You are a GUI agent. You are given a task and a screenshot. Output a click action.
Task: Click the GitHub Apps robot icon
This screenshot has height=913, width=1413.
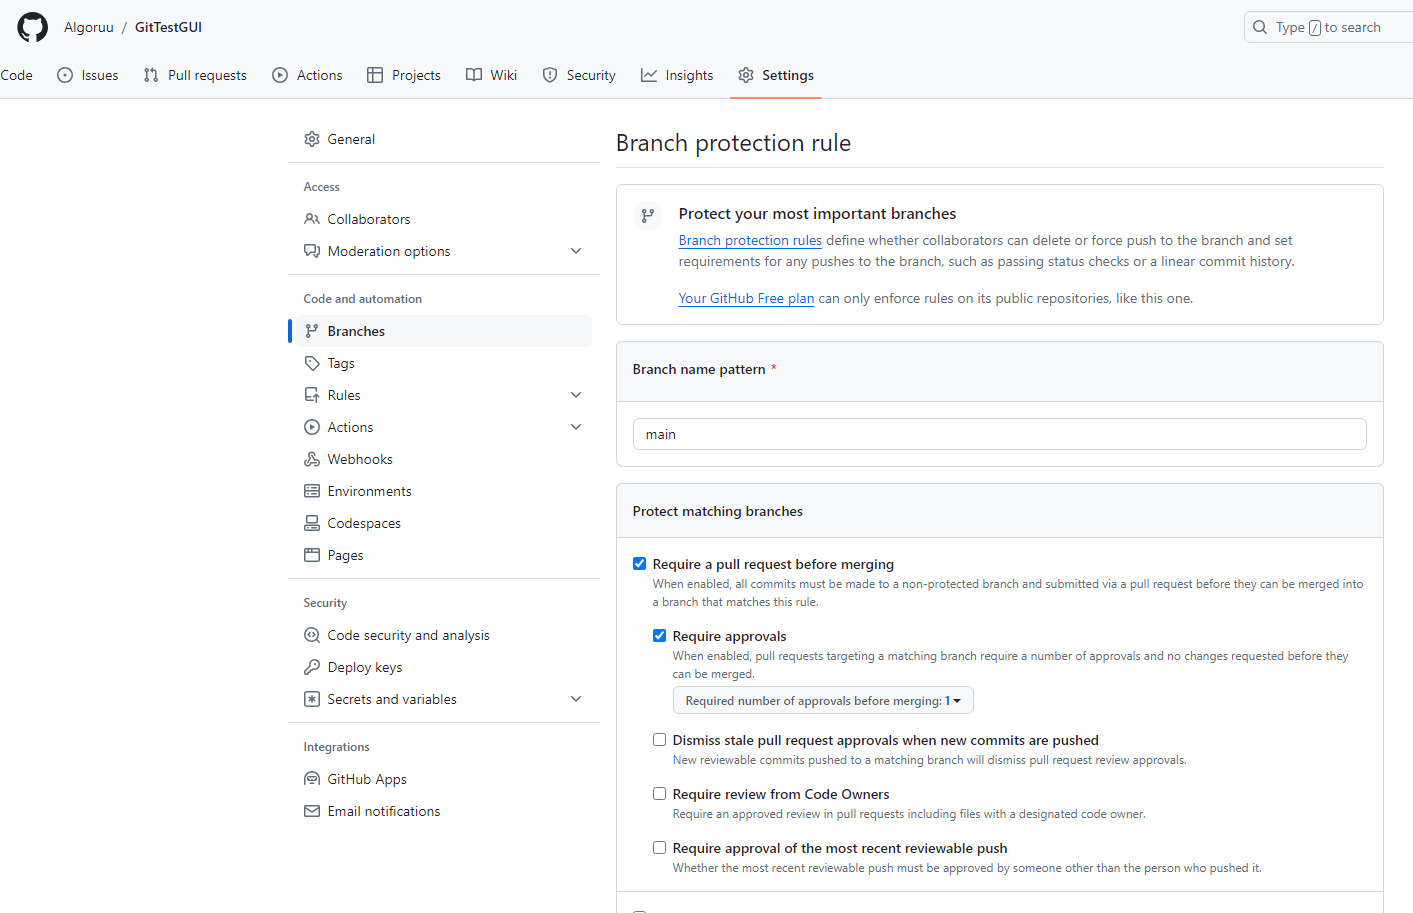(x=312, y=779)
